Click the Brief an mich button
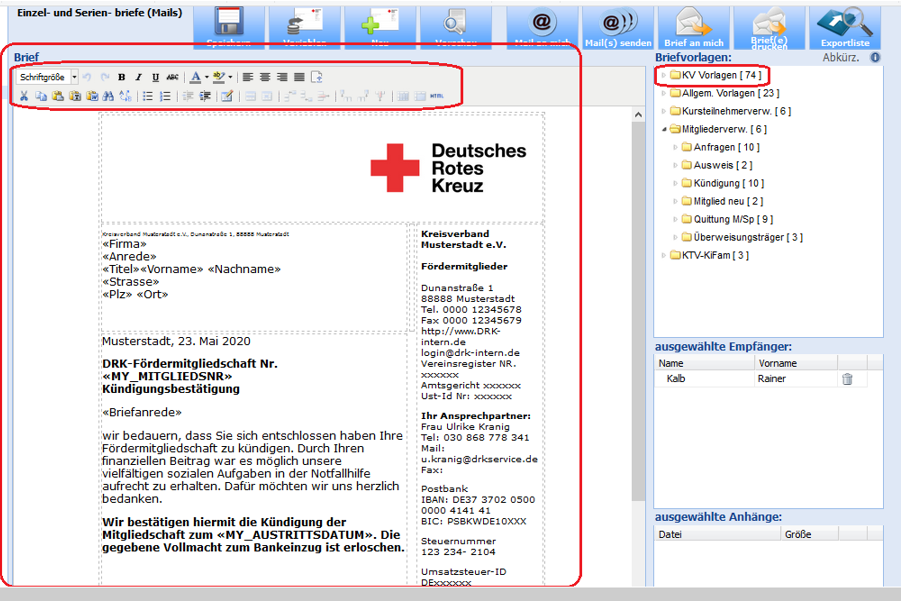This screenshot has height=616, width=904. click(694, 27)
